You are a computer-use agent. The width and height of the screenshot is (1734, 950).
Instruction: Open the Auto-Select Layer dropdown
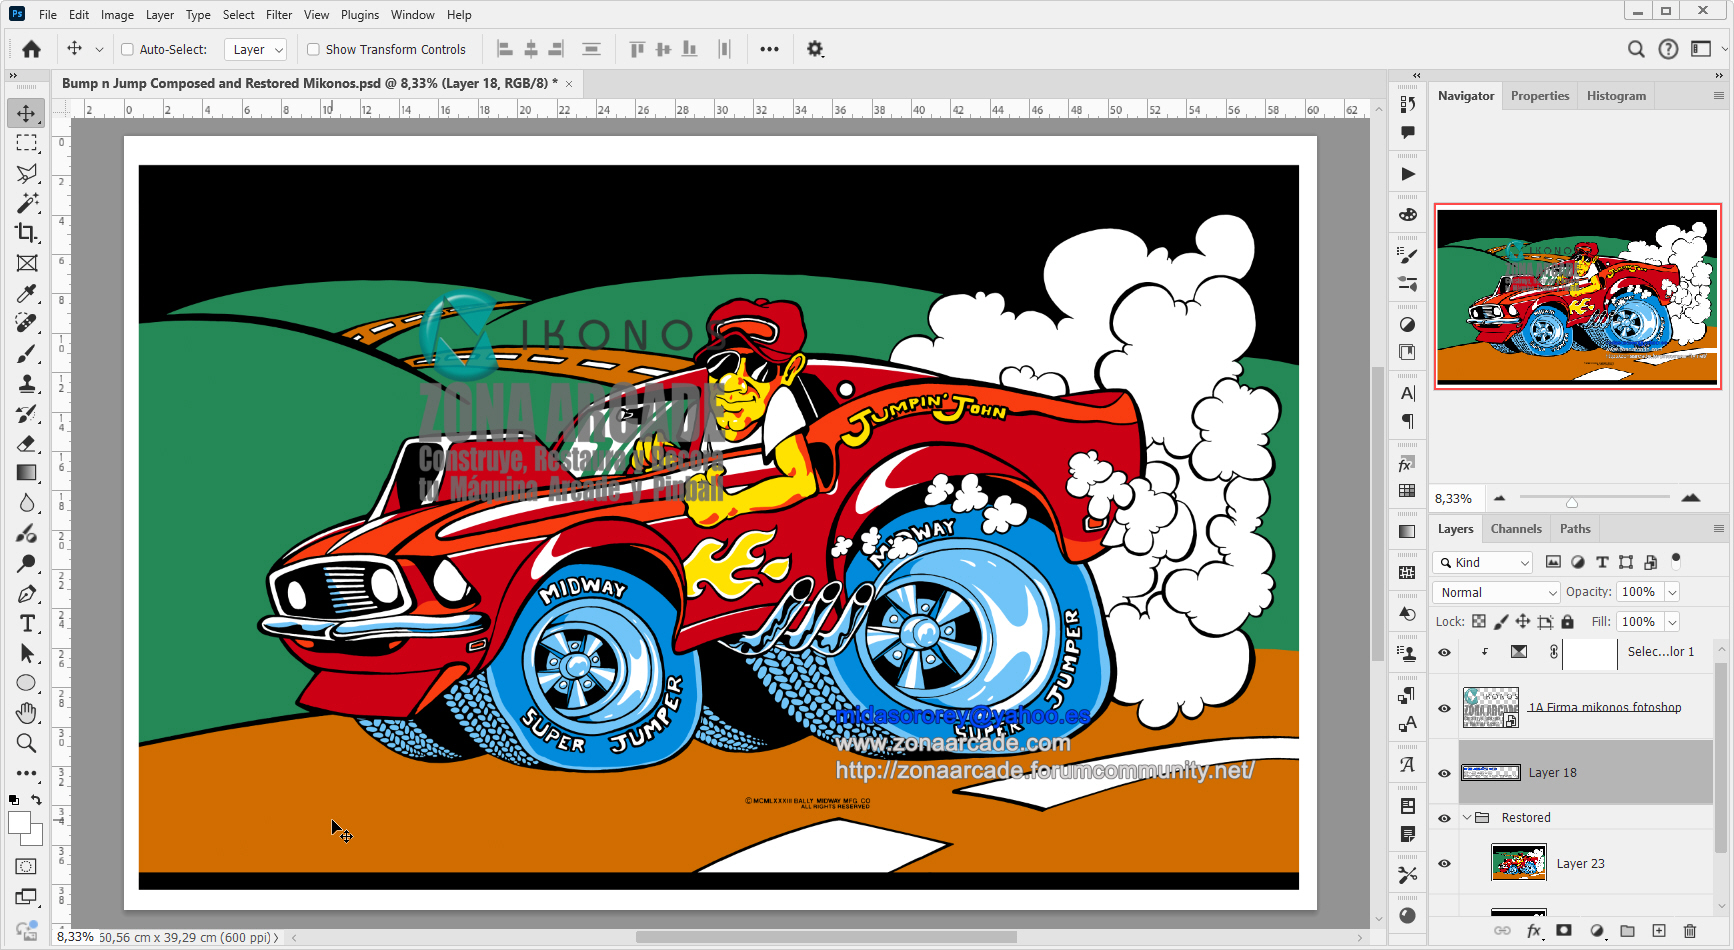pyautogui.click(x=255, y=49)
